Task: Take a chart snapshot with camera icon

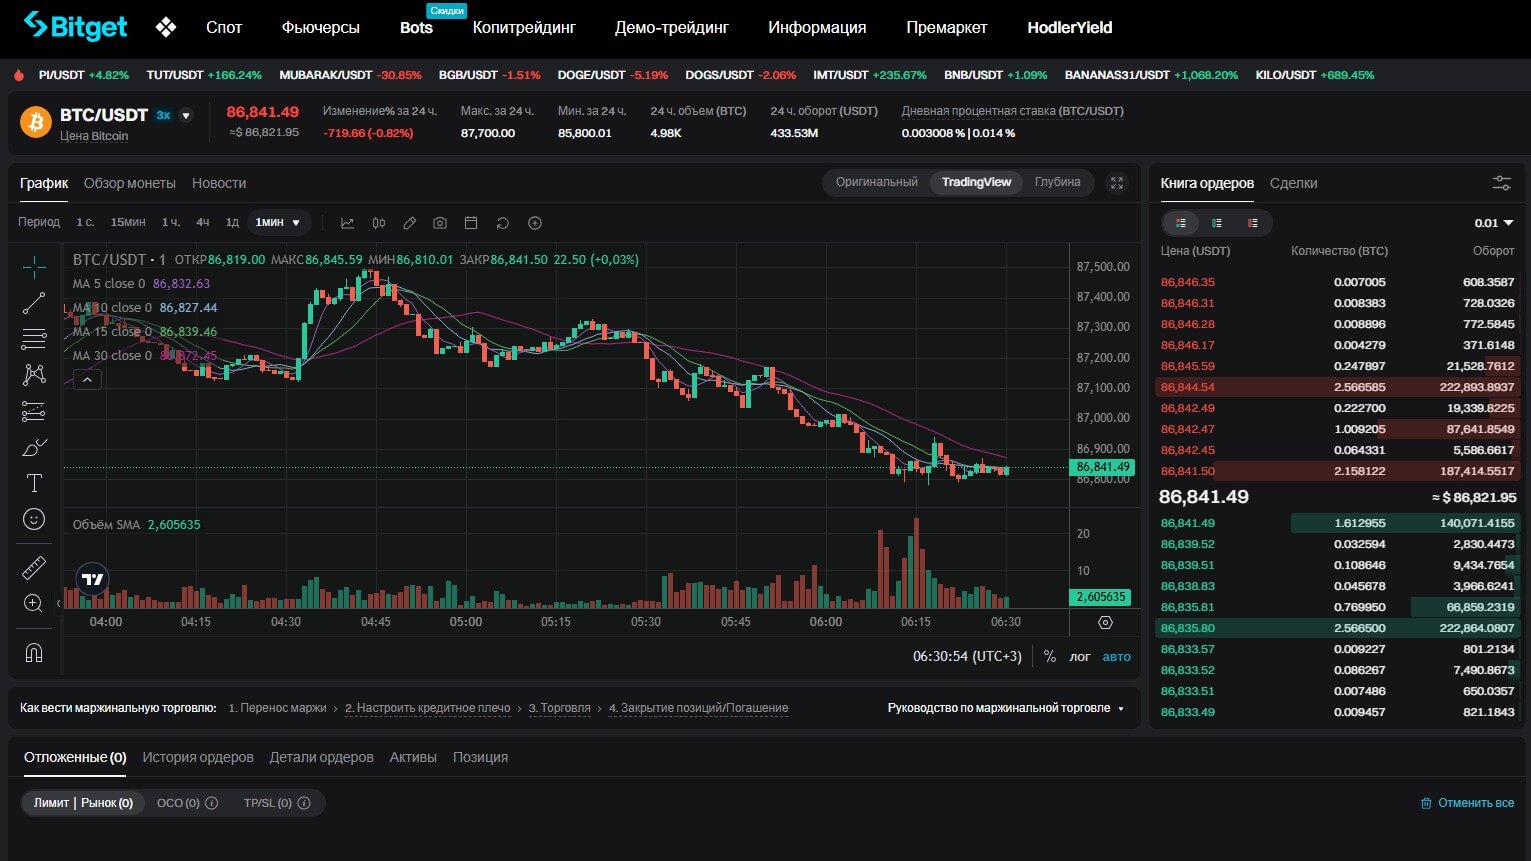Action: click(x=440, y=223)
